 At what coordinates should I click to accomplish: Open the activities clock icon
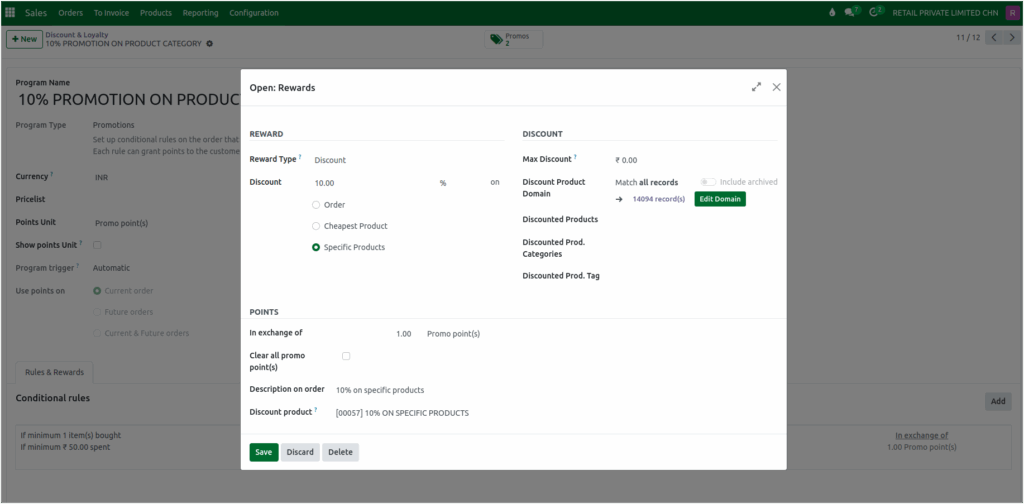coord(875,13)
